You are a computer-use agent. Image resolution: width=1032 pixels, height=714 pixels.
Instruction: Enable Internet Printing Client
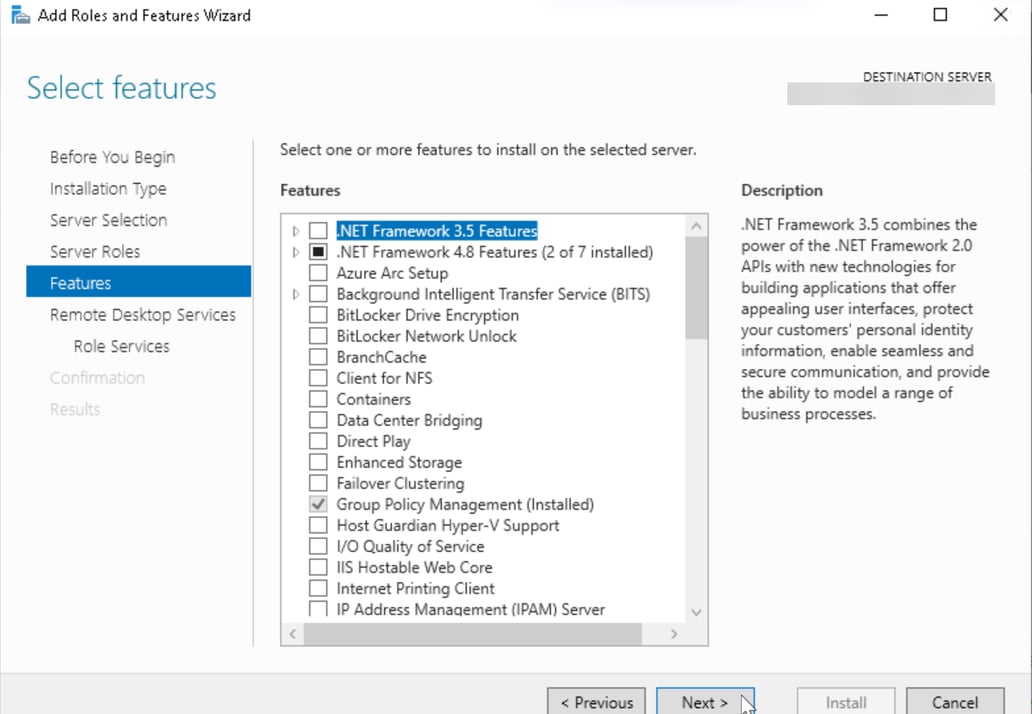point(317,588)
